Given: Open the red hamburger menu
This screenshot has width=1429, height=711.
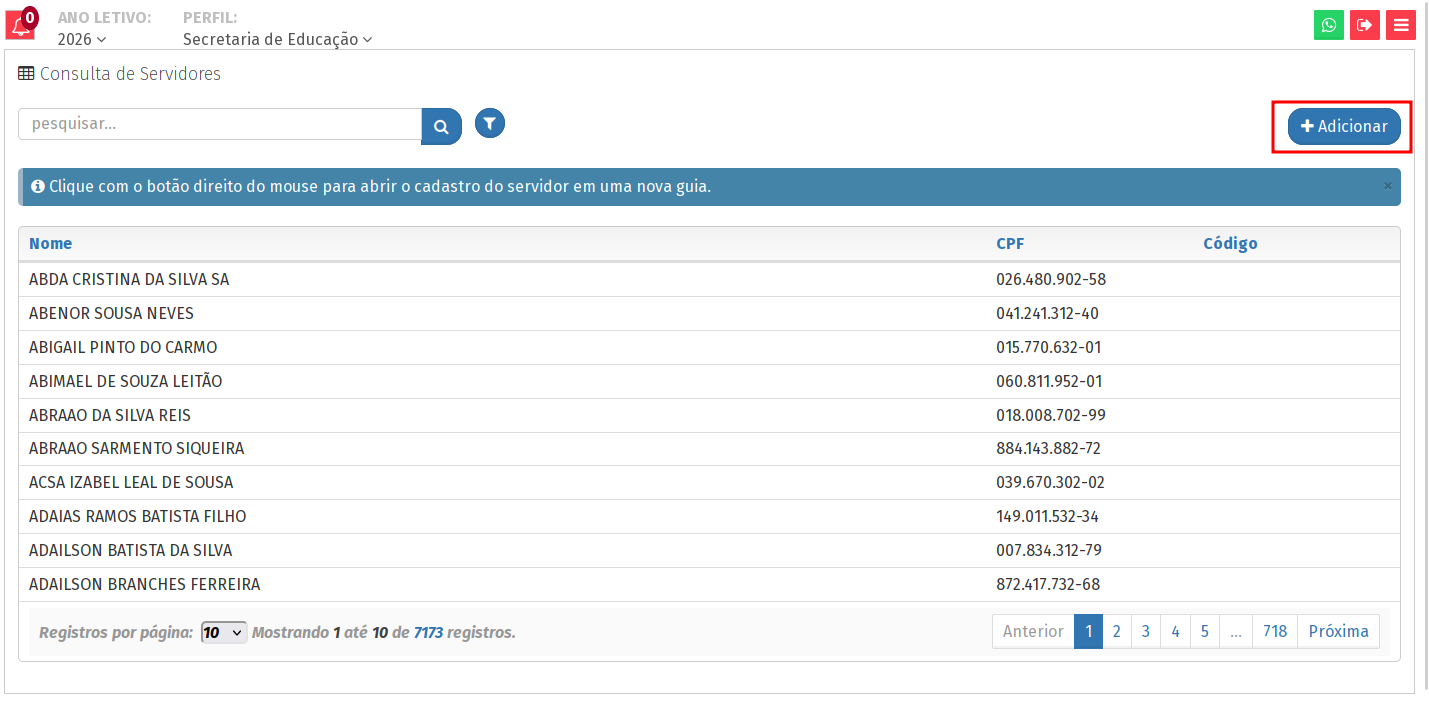Looking at the screenshot, I should pos(1400,25).
